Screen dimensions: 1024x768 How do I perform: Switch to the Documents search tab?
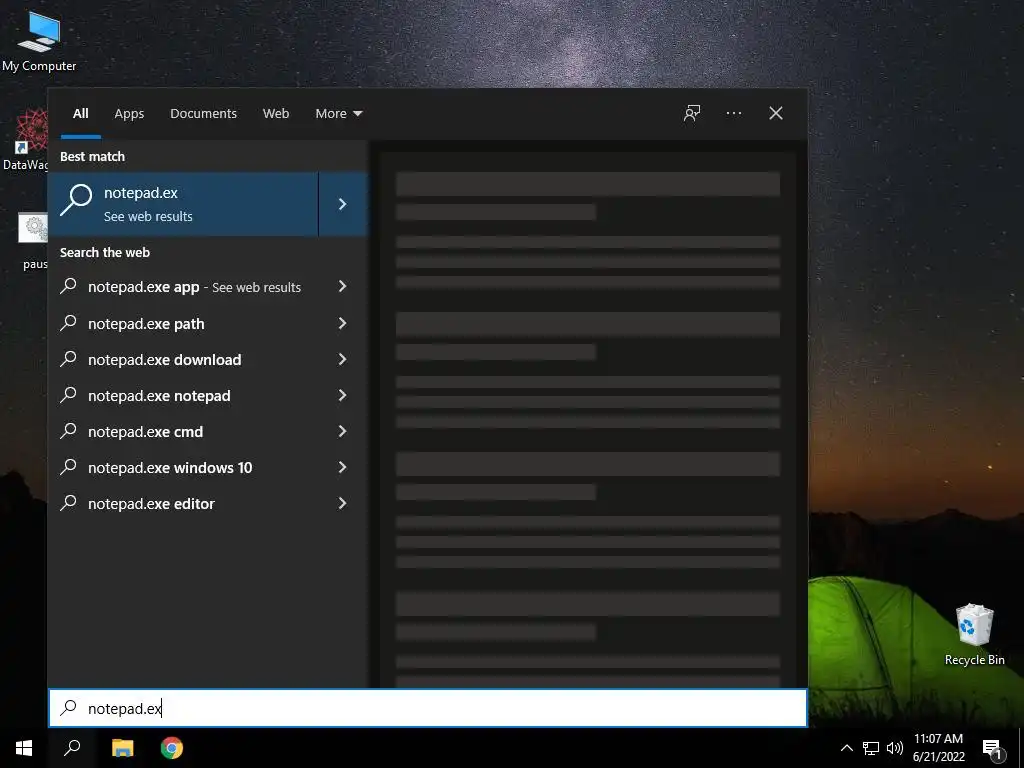pyautogui.click(x=203, y=114)
